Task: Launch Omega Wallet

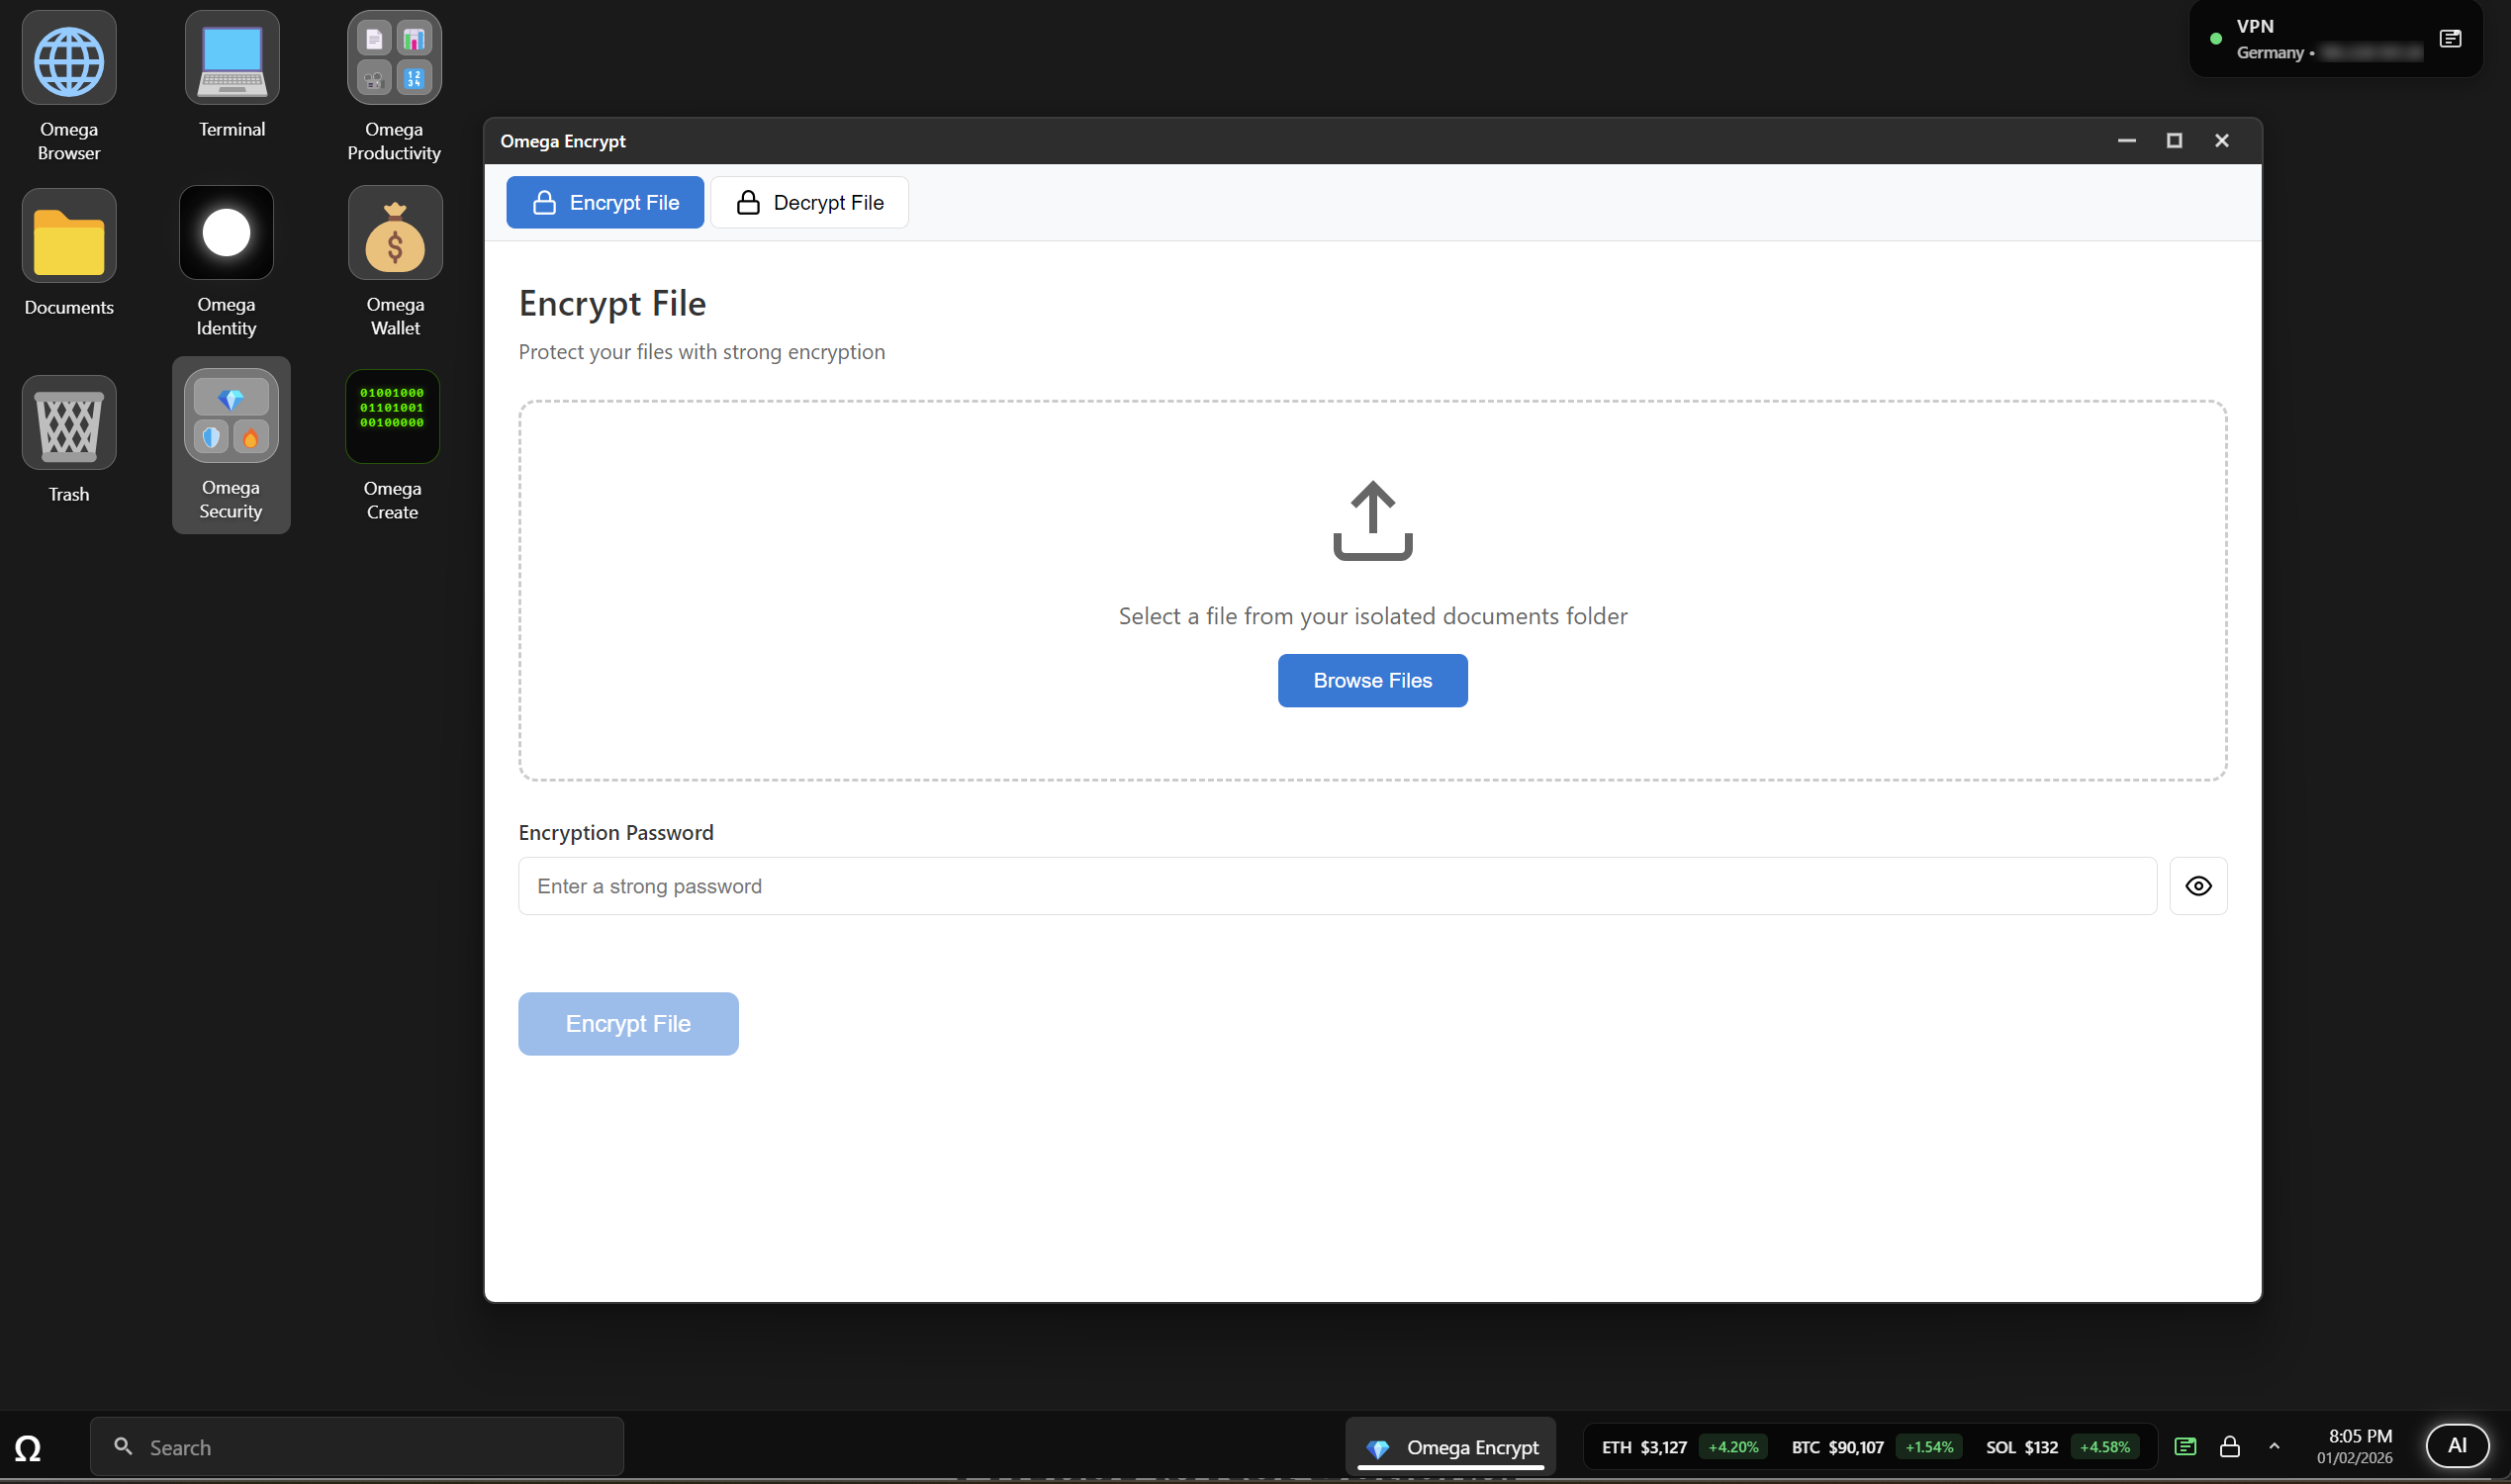Action: [394, 233]
